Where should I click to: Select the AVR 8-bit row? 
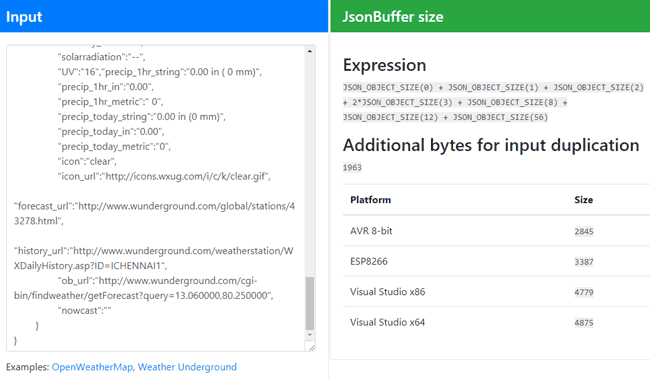pyautogui.click(x=496, y=231)
